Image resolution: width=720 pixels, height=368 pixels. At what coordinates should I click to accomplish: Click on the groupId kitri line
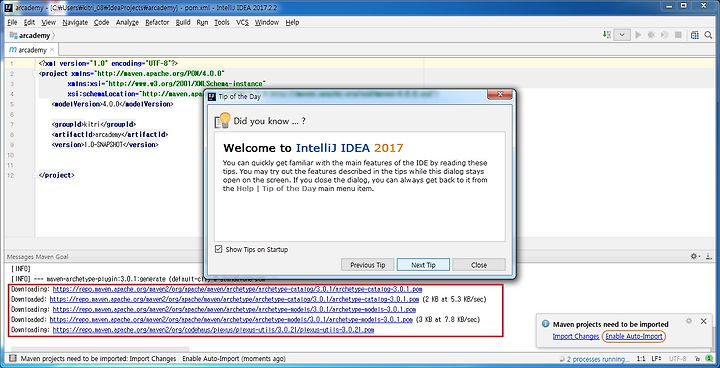(94, 125)
